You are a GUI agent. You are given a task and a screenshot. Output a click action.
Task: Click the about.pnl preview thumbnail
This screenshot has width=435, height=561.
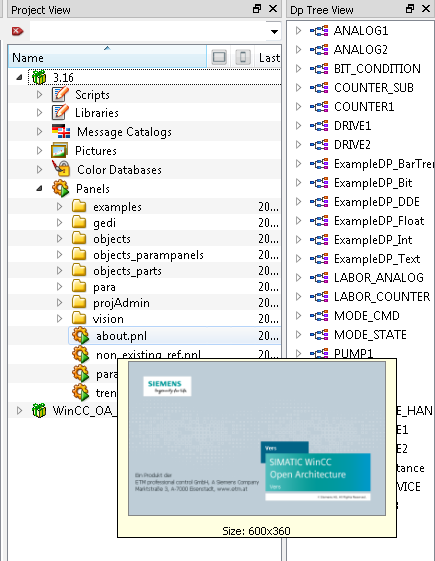point(257,438)
